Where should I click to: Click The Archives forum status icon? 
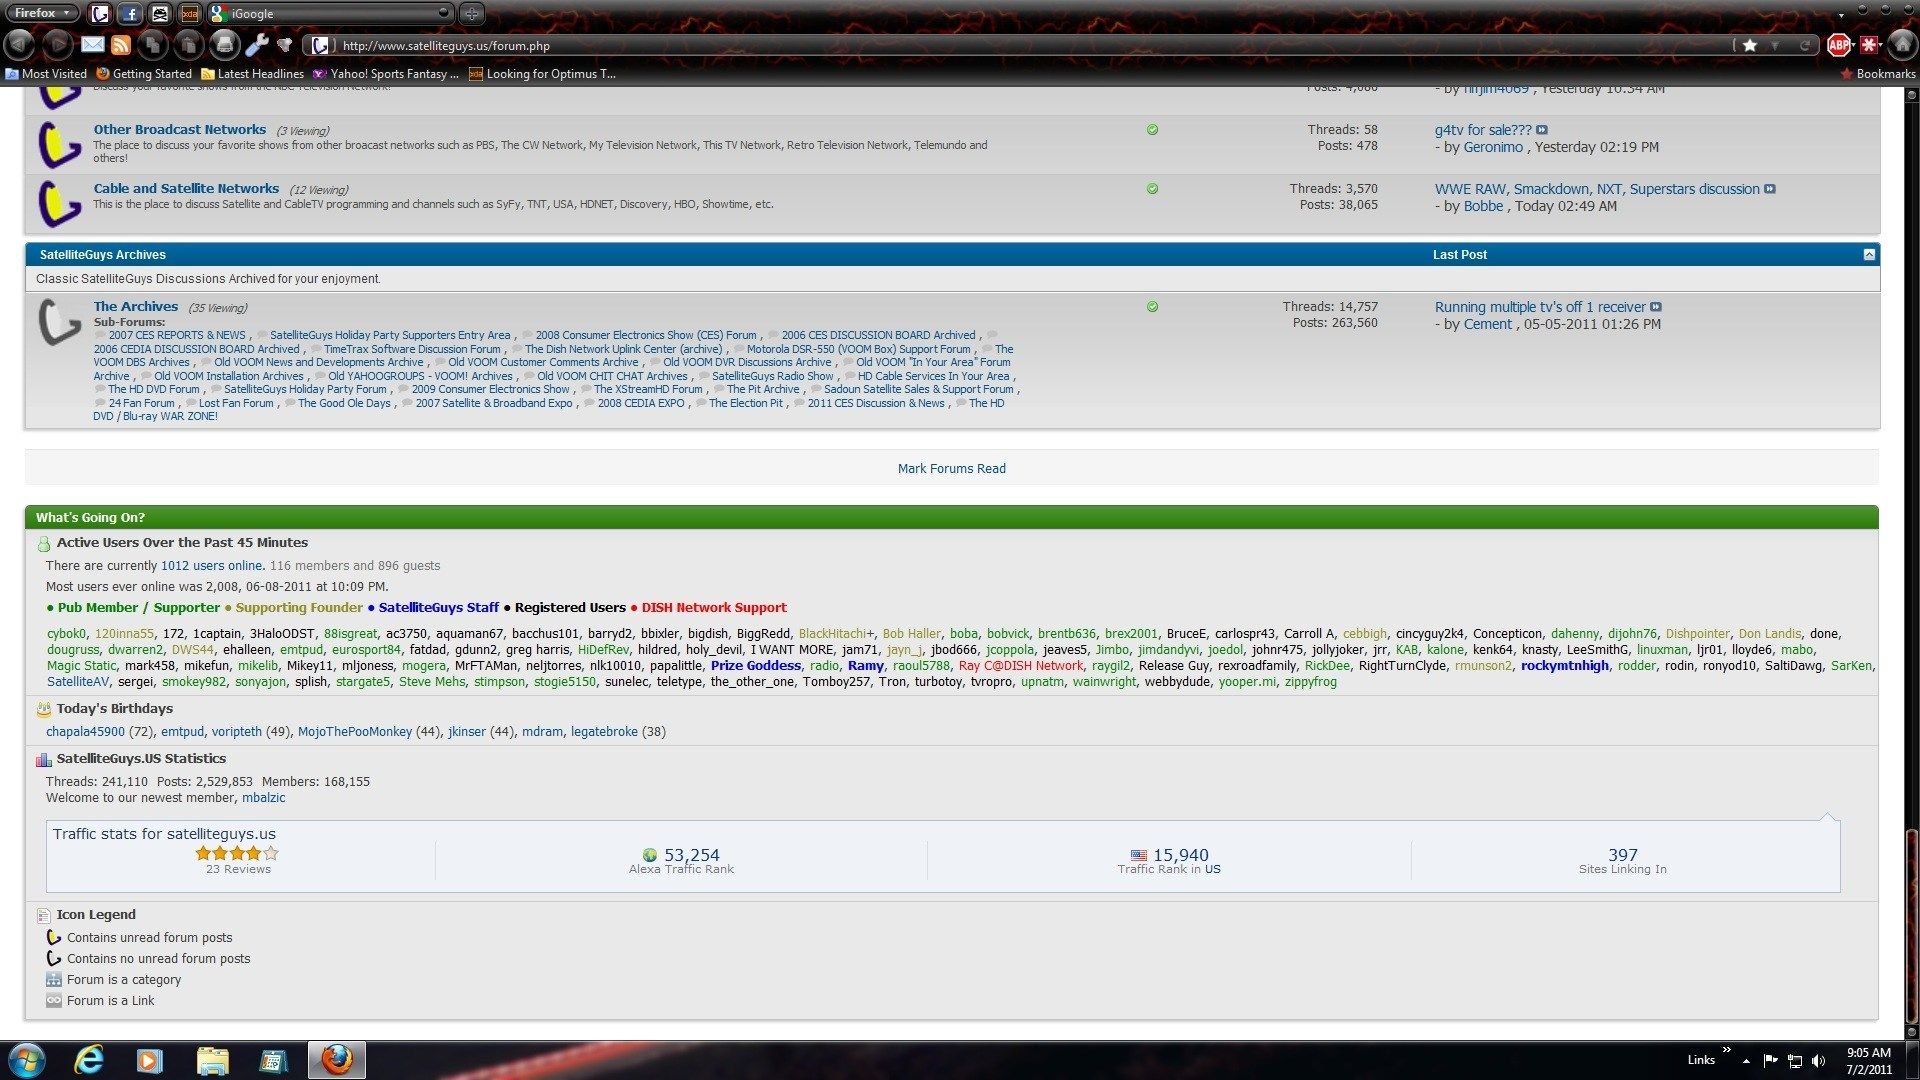(x=59, y=322)
